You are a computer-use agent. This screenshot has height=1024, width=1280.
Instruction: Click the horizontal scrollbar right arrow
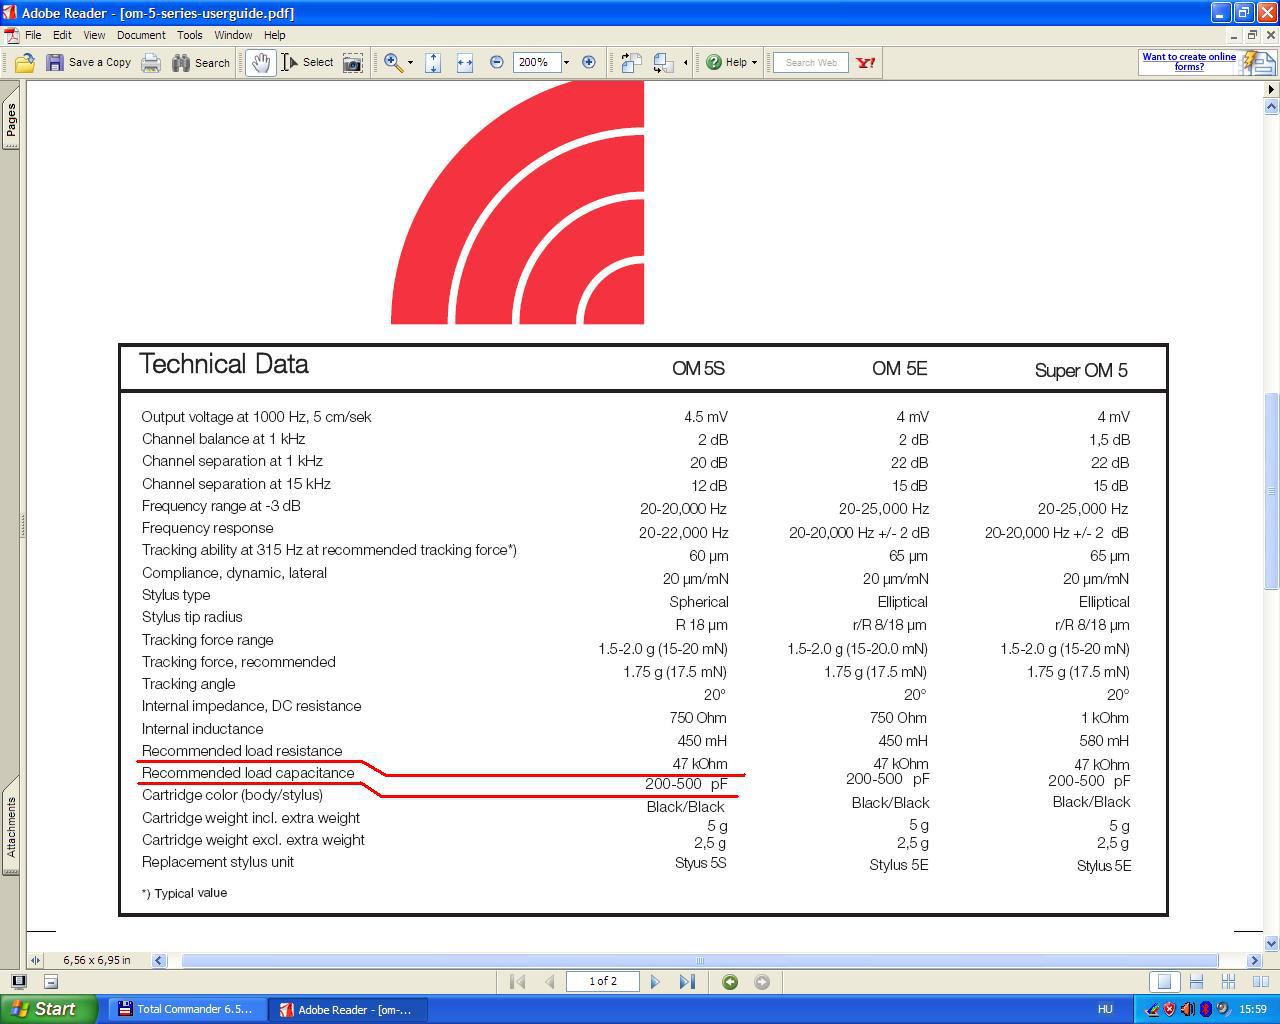(1254, 960)
